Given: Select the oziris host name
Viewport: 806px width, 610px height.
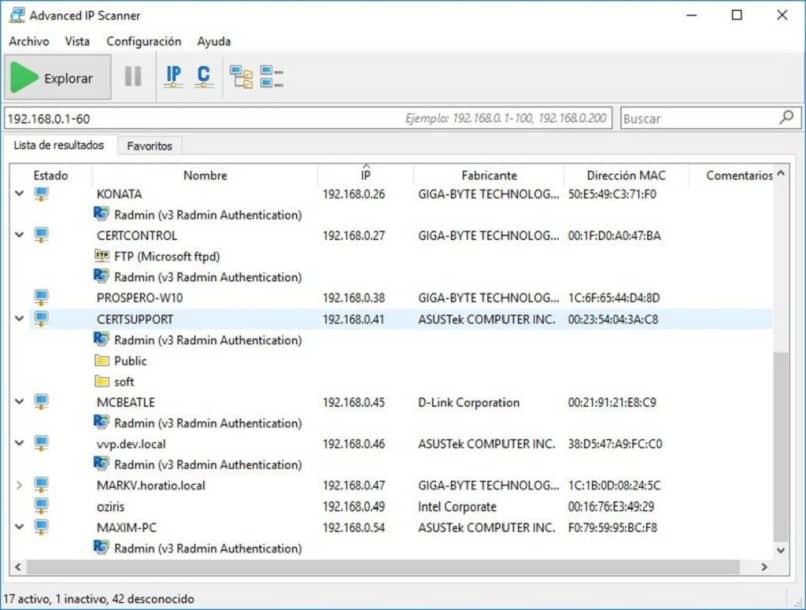Looking at the screenshot, I should click(111, 507).
